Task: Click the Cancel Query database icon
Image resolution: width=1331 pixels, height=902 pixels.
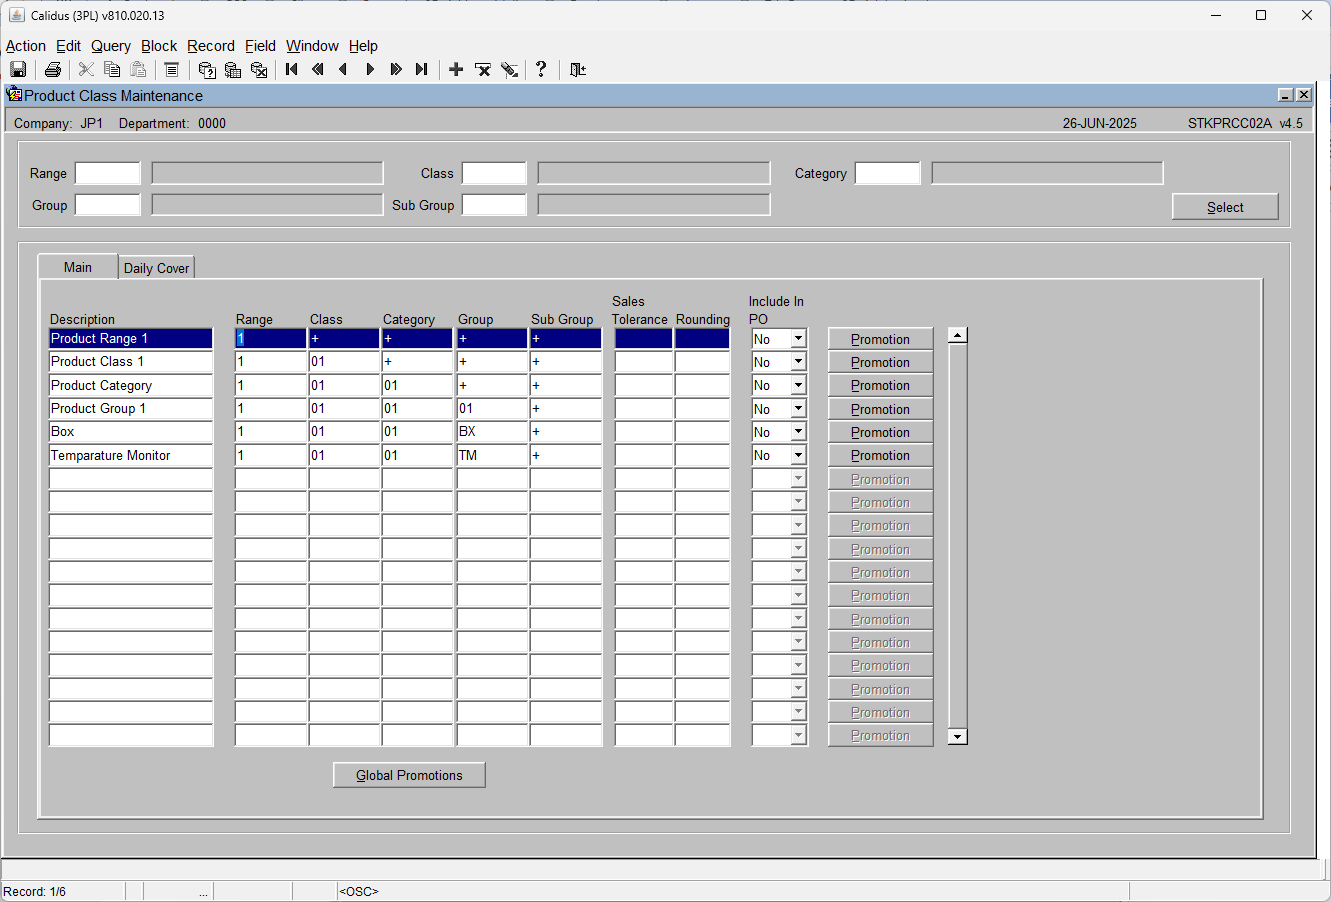Action: 259,69
